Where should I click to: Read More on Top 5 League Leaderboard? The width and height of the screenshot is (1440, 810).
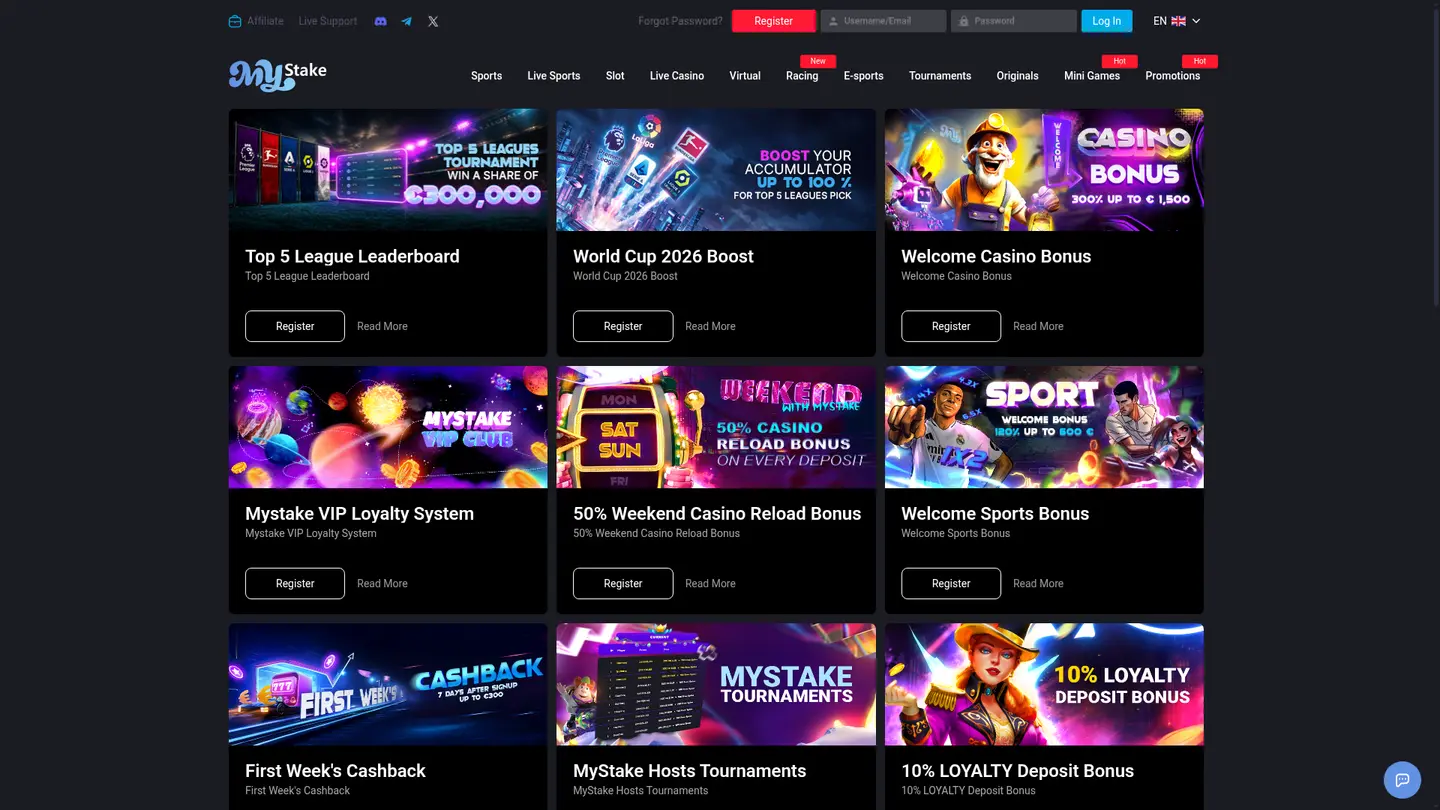pos(382,326)
